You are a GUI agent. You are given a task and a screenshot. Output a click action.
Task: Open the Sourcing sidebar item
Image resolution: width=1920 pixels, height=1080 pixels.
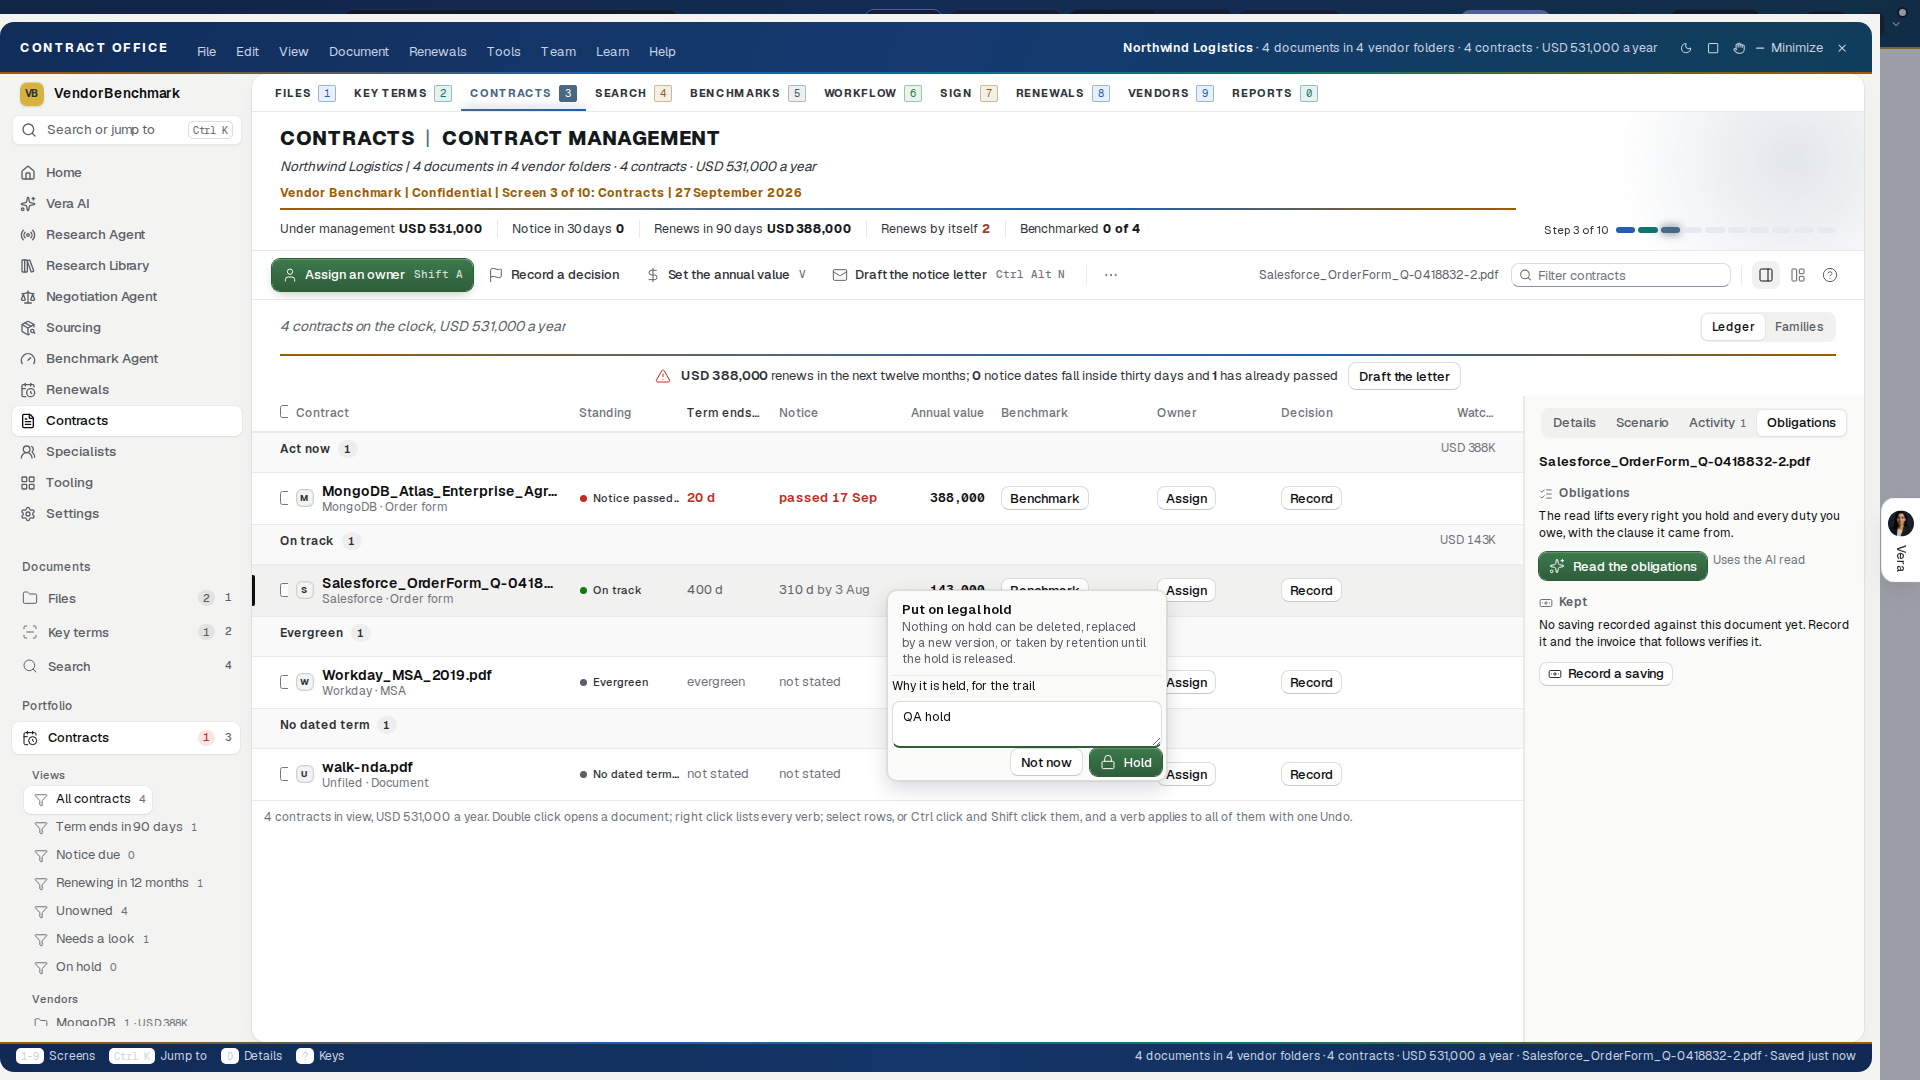point(73,327)
